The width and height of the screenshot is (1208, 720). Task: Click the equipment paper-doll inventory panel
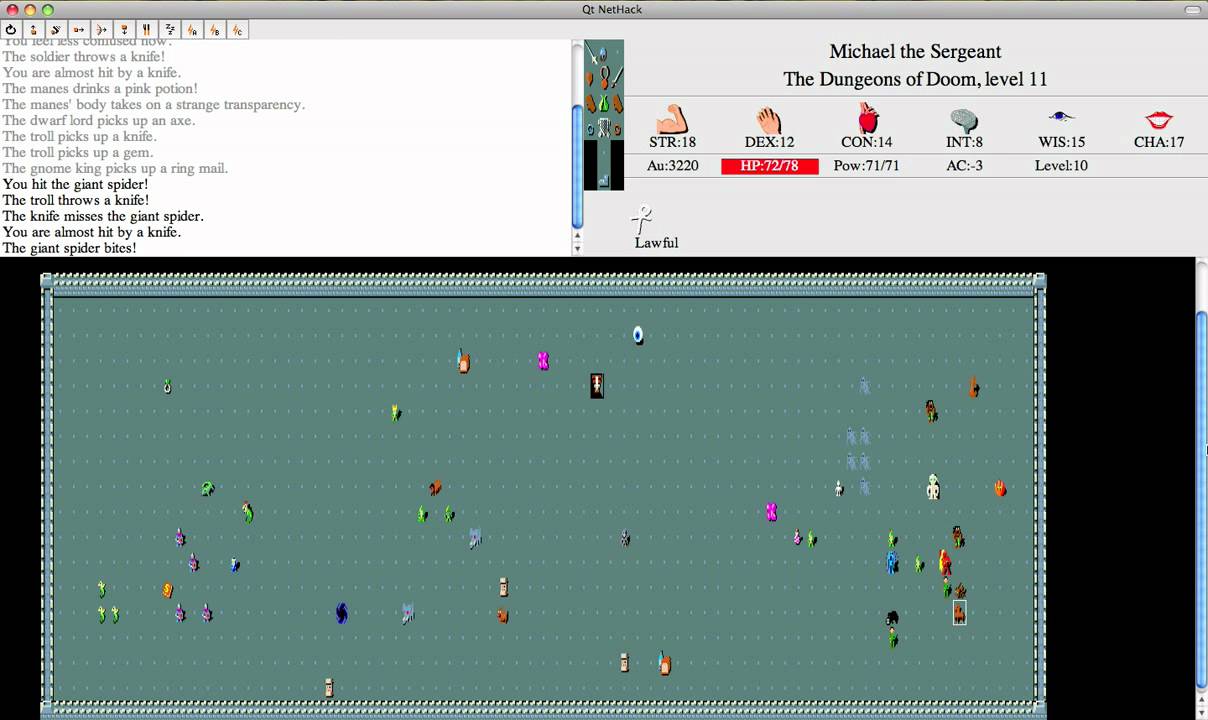[x=604, y=115]
